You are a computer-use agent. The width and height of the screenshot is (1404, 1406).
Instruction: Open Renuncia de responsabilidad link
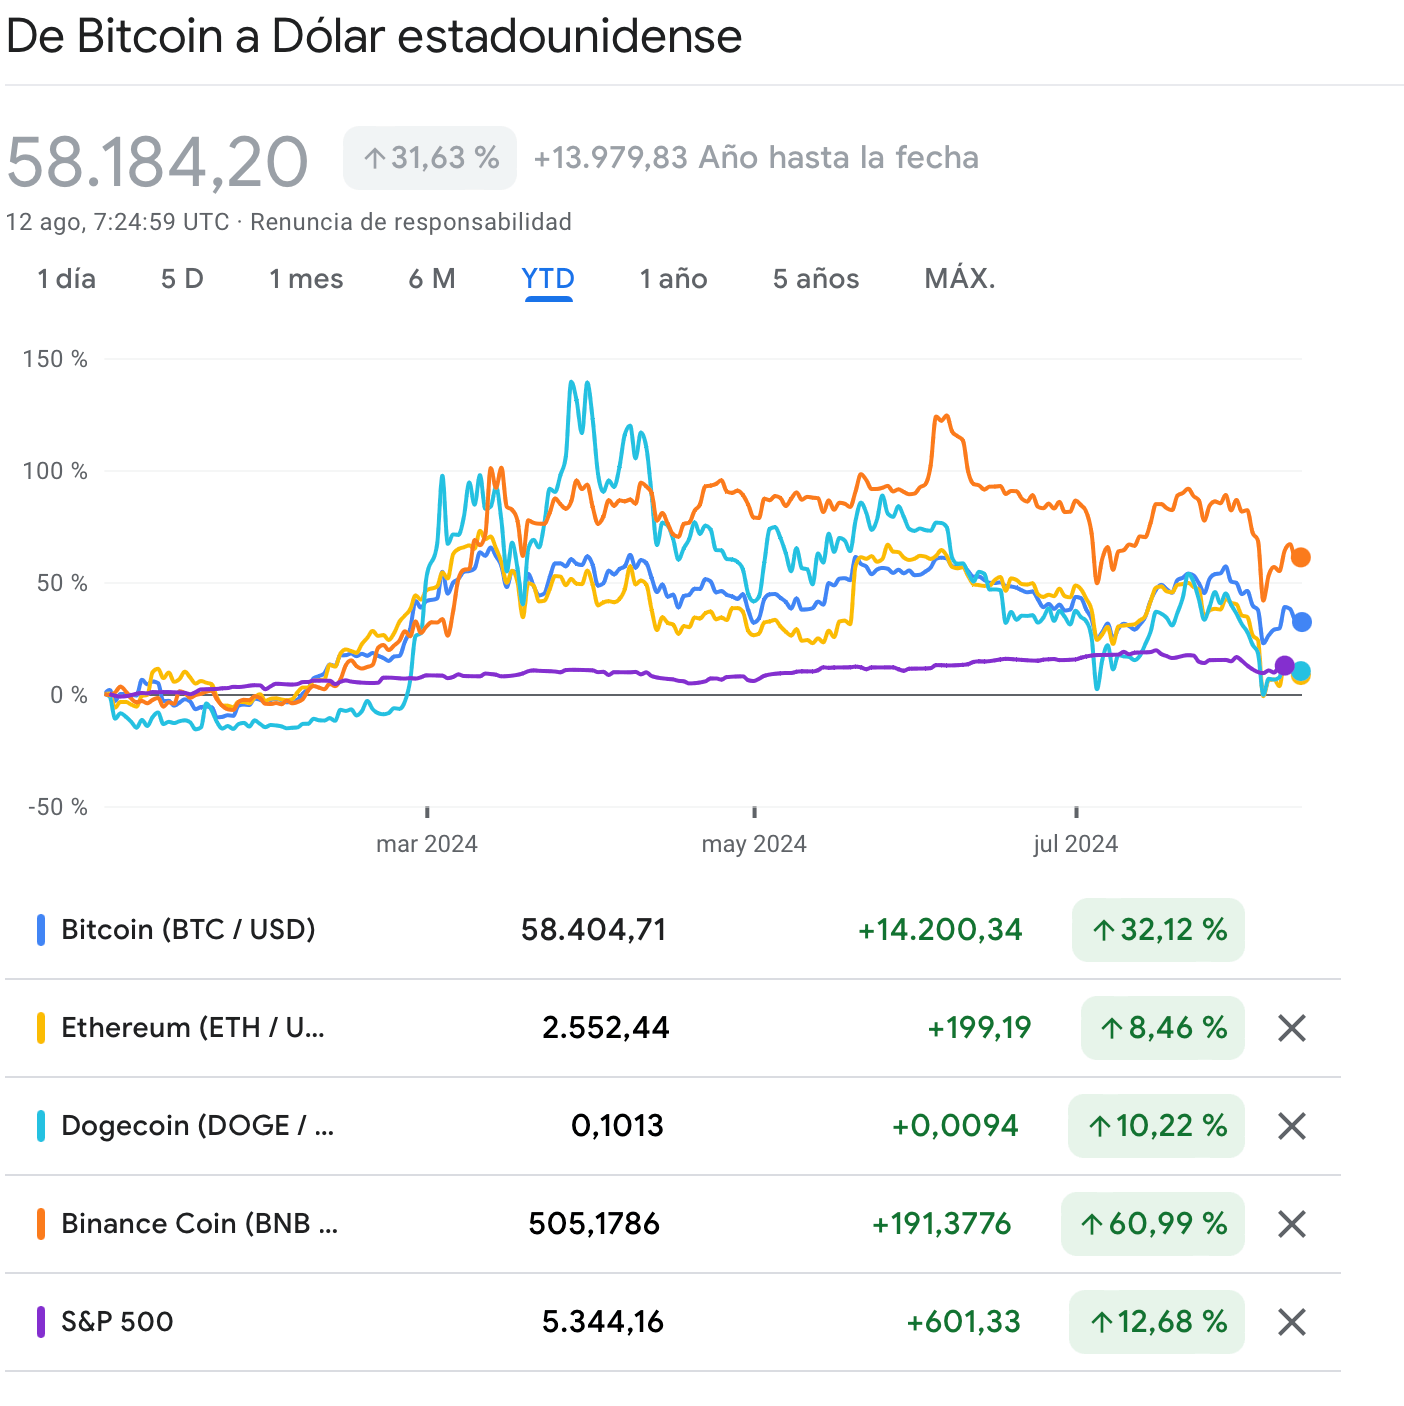(411, 222)
